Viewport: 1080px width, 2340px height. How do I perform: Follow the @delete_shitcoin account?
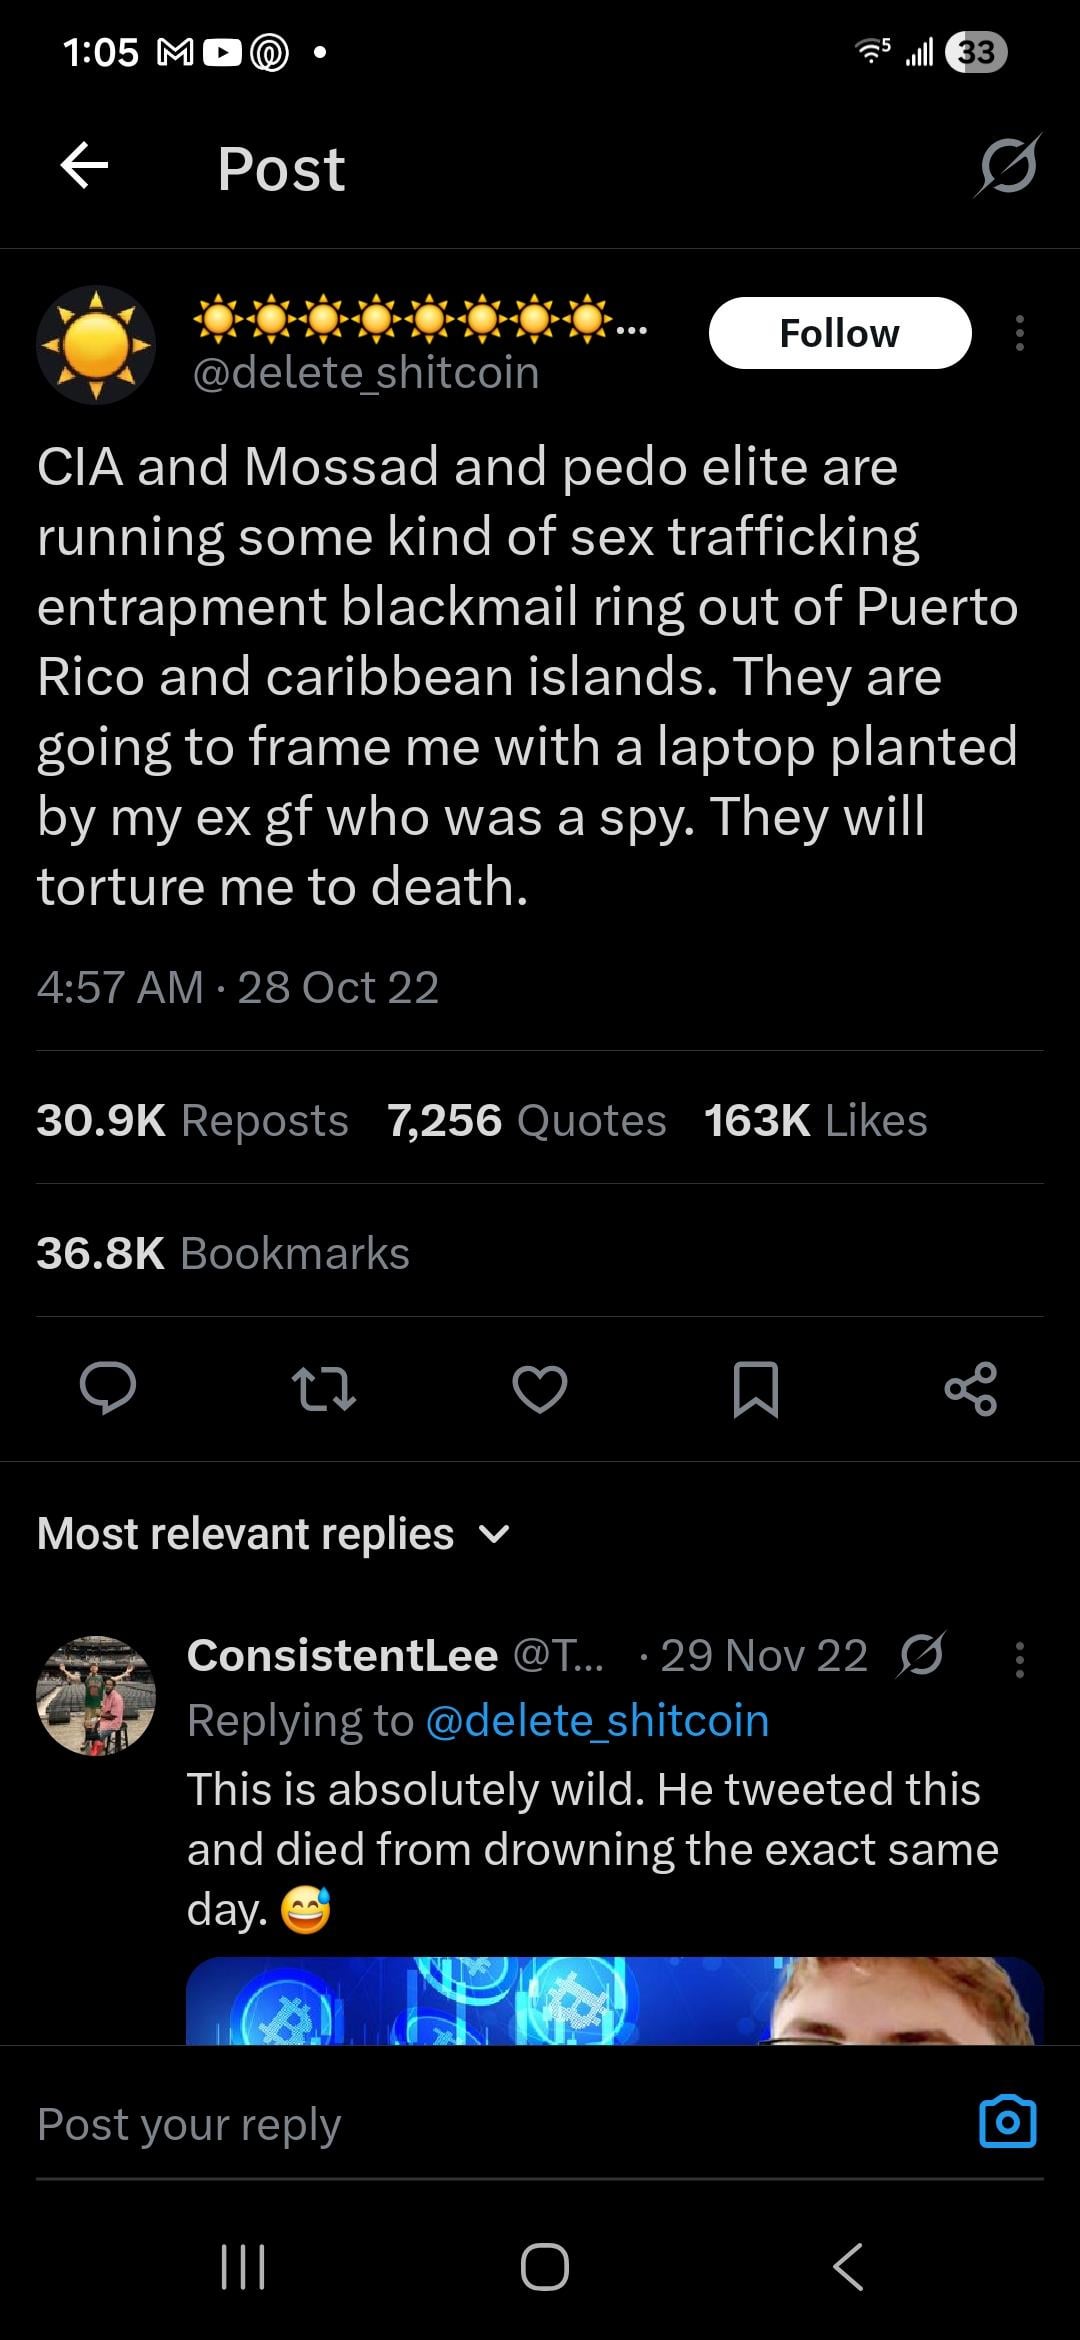tap(840, 333)
